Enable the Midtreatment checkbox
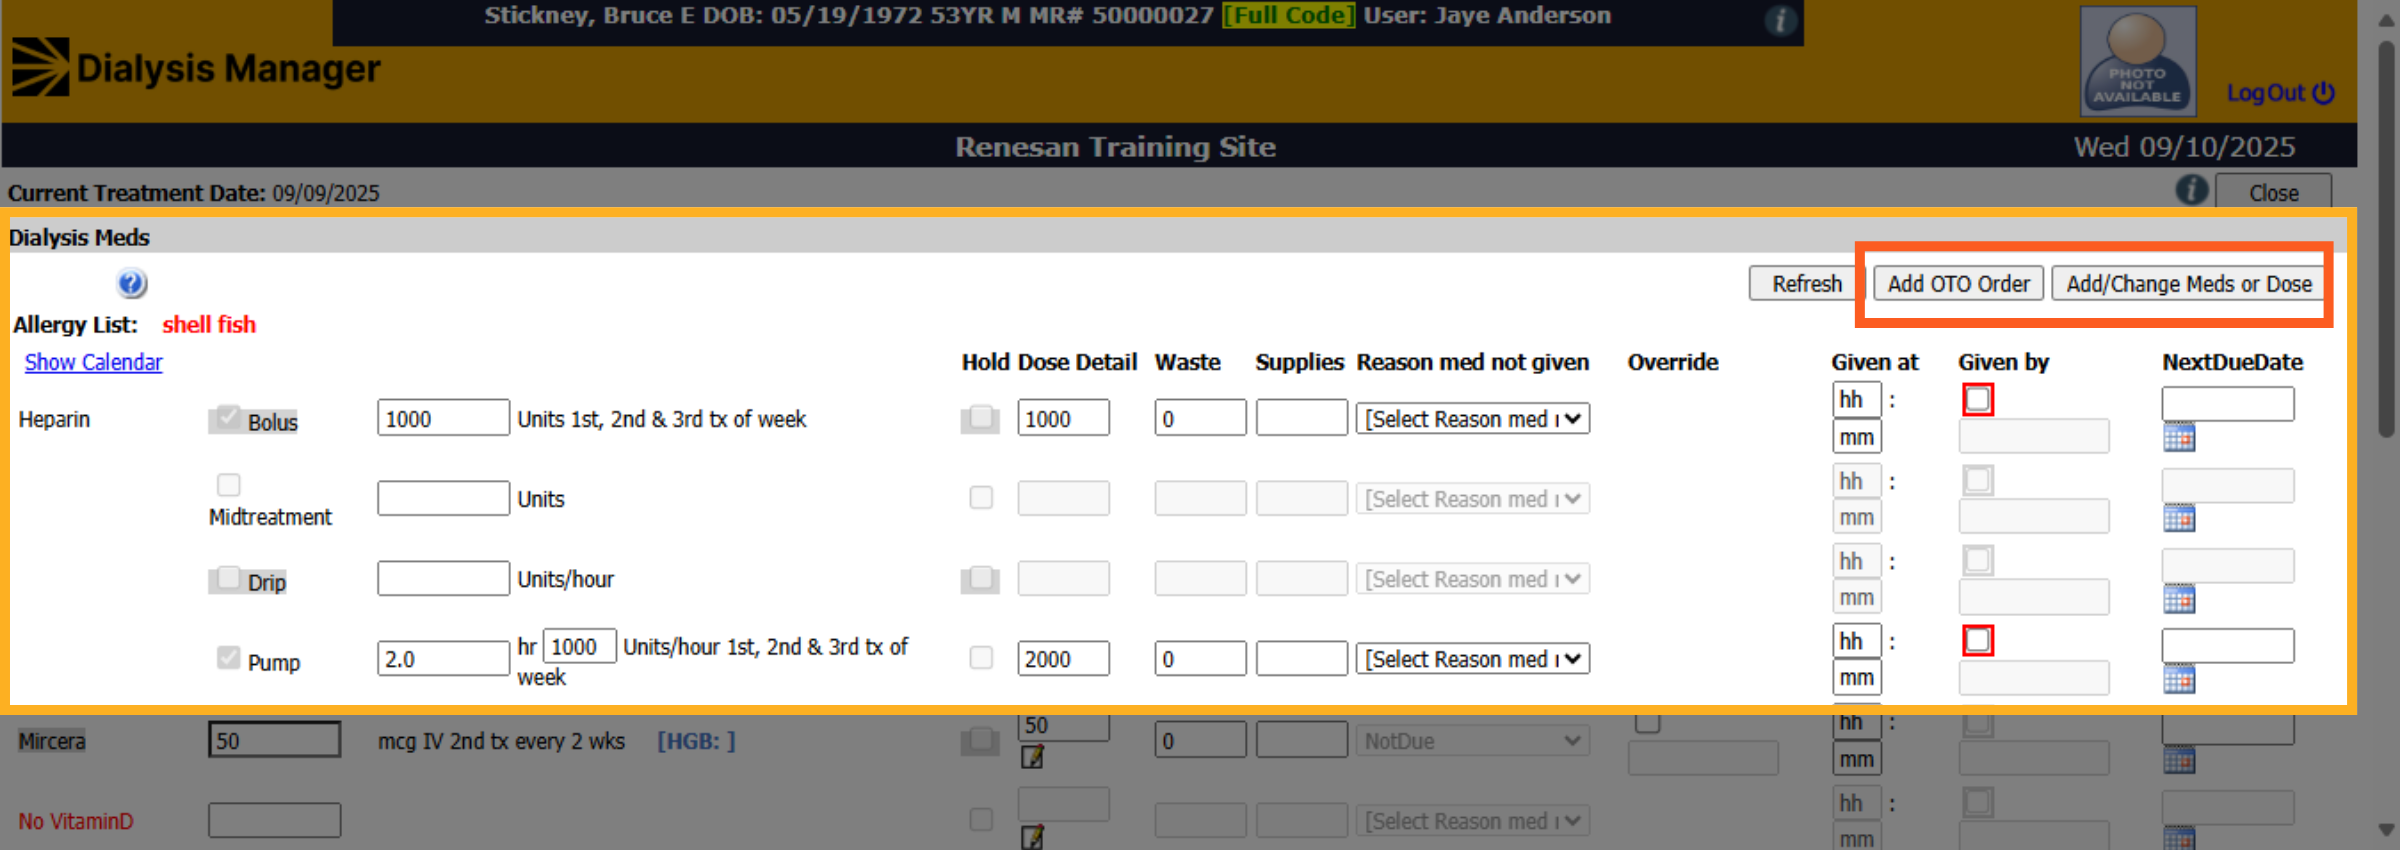Viewport: 2400px width, 850px height. [229, 484]
